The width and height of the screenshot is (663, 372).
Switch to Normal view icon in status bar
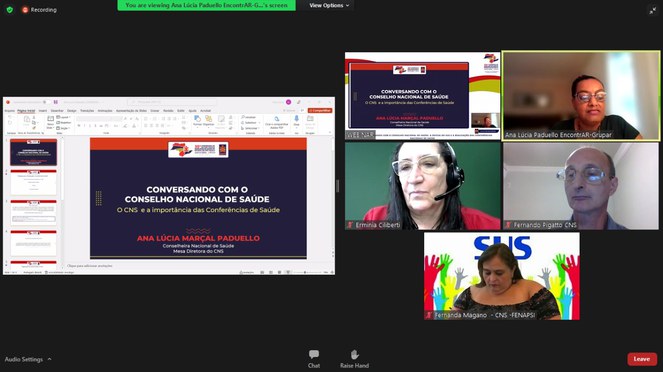pos(262,272)
